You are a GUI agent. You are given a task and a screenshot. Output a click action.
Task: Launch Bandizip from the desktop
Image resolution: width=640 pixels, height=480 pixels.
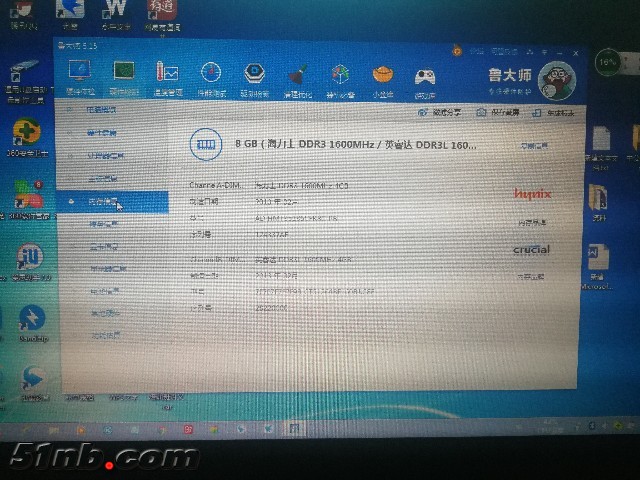(x=30, y=322)
